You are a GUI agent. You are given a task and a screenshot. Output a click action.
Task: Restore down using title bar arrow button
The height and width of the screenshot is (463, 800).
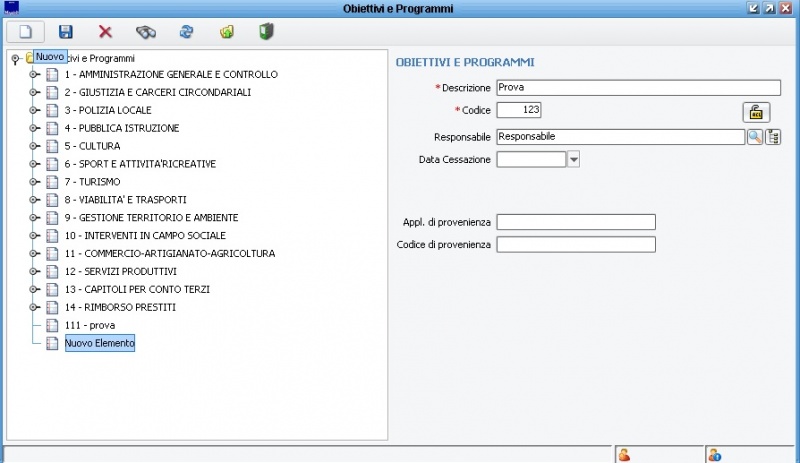tap(753, 8)
